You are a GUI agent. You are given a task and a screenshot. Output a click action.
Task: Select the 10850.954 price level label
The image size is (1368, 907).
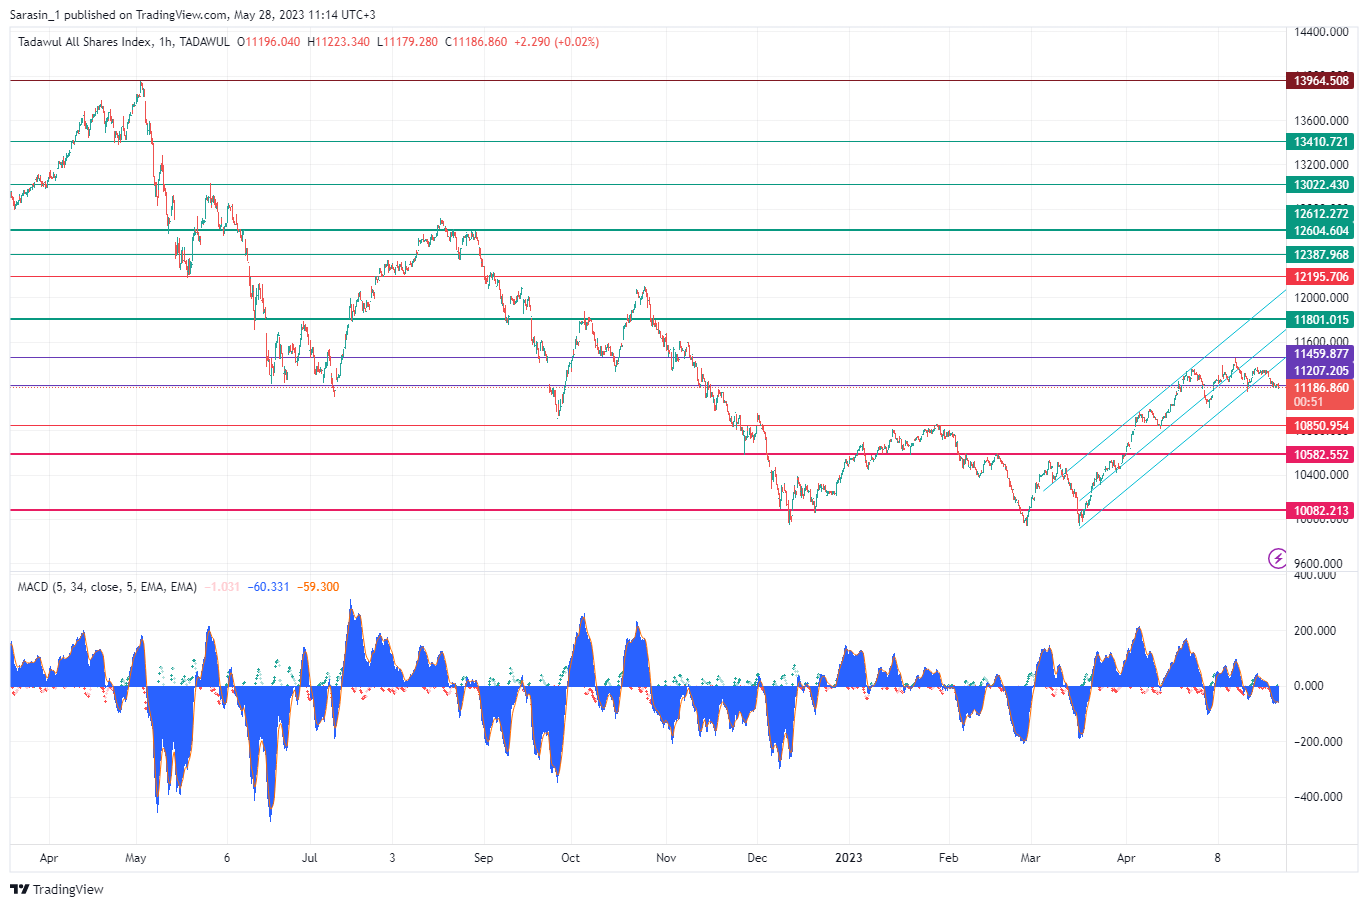(1320, 426)
